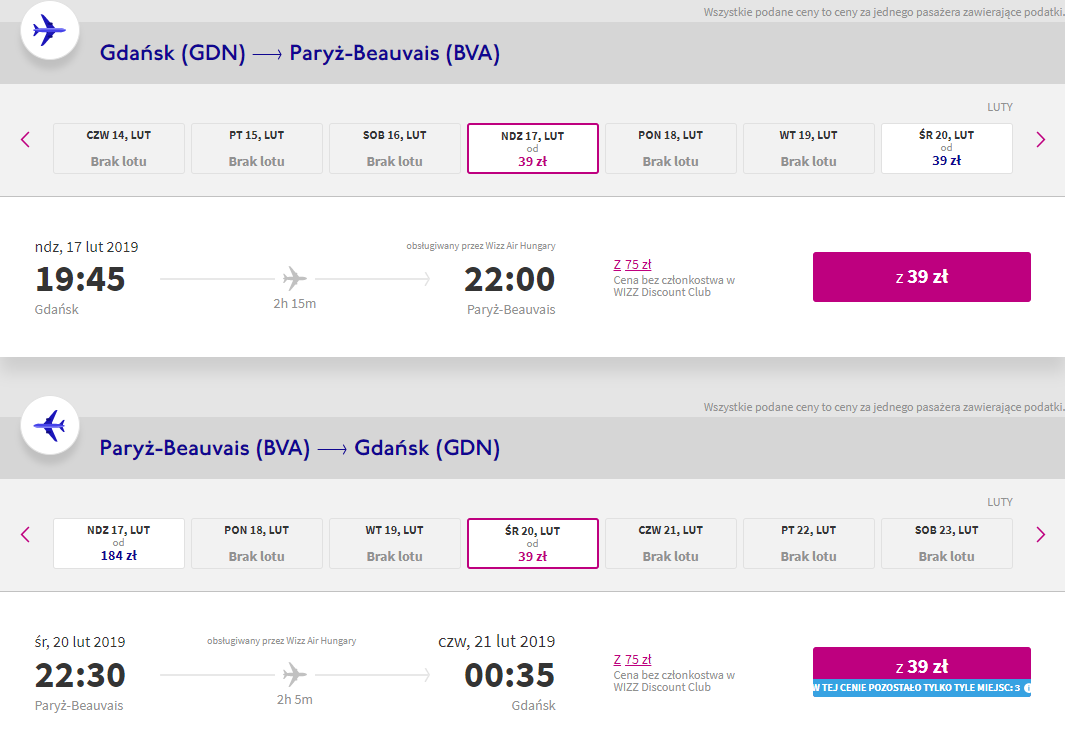The height and width of the screenshot is (752, 1065).
Task: Show earlier return dates with left arrow
Action: [x=26, y=535]
